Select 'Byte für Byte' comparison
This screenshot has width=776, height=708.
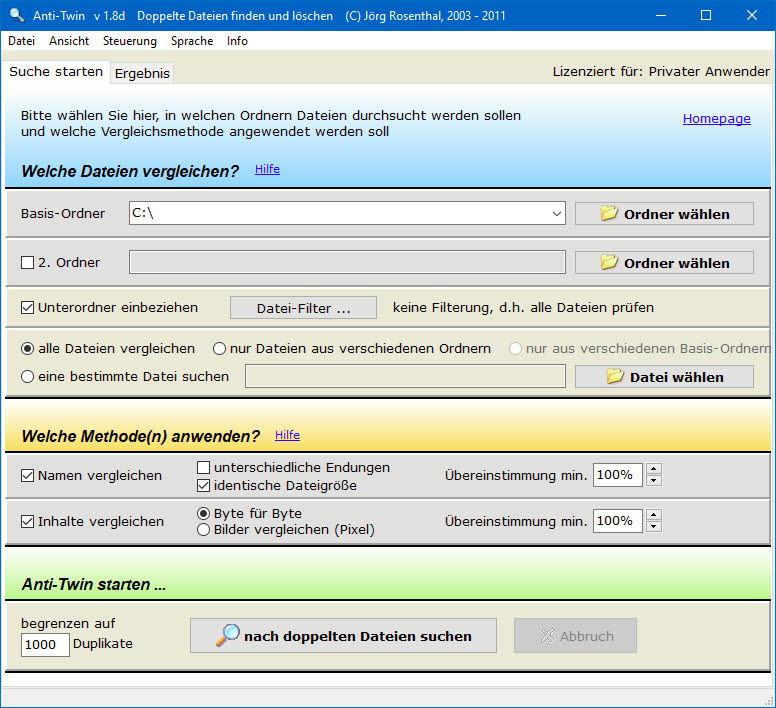tap(203, 514)
